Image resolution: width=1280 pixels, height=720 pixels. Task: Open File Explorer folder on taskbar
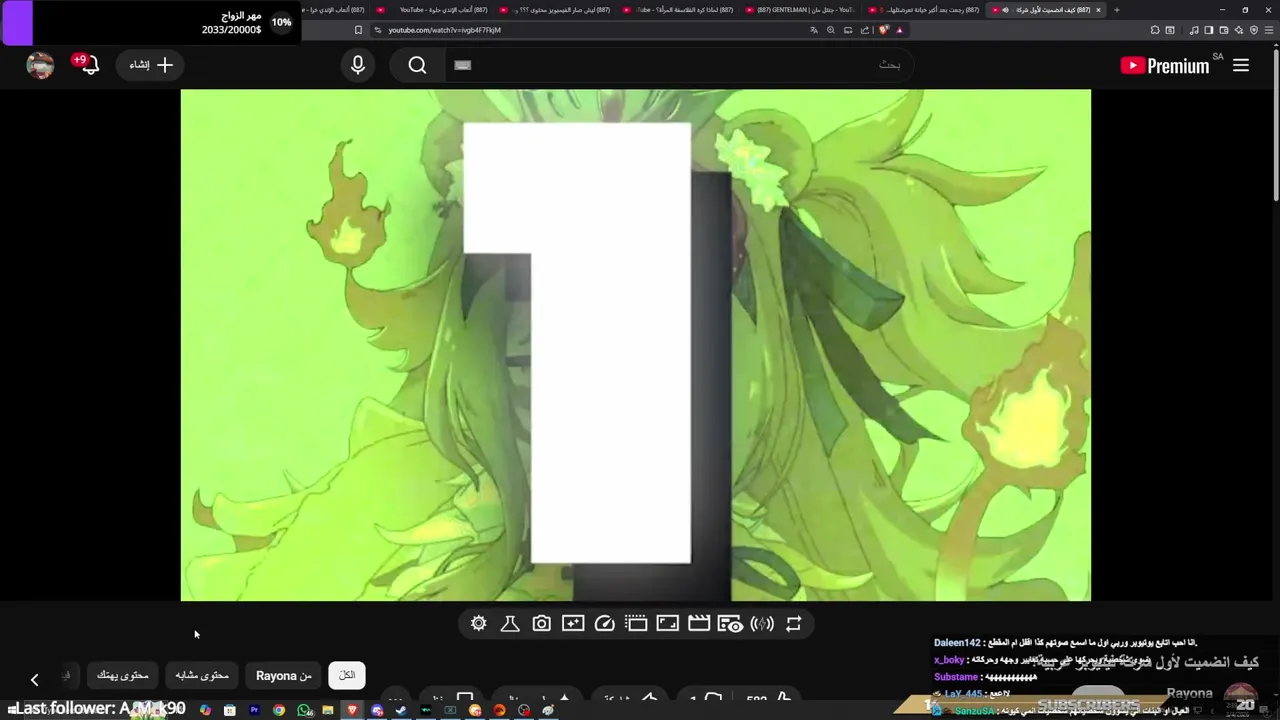point(327,710)
